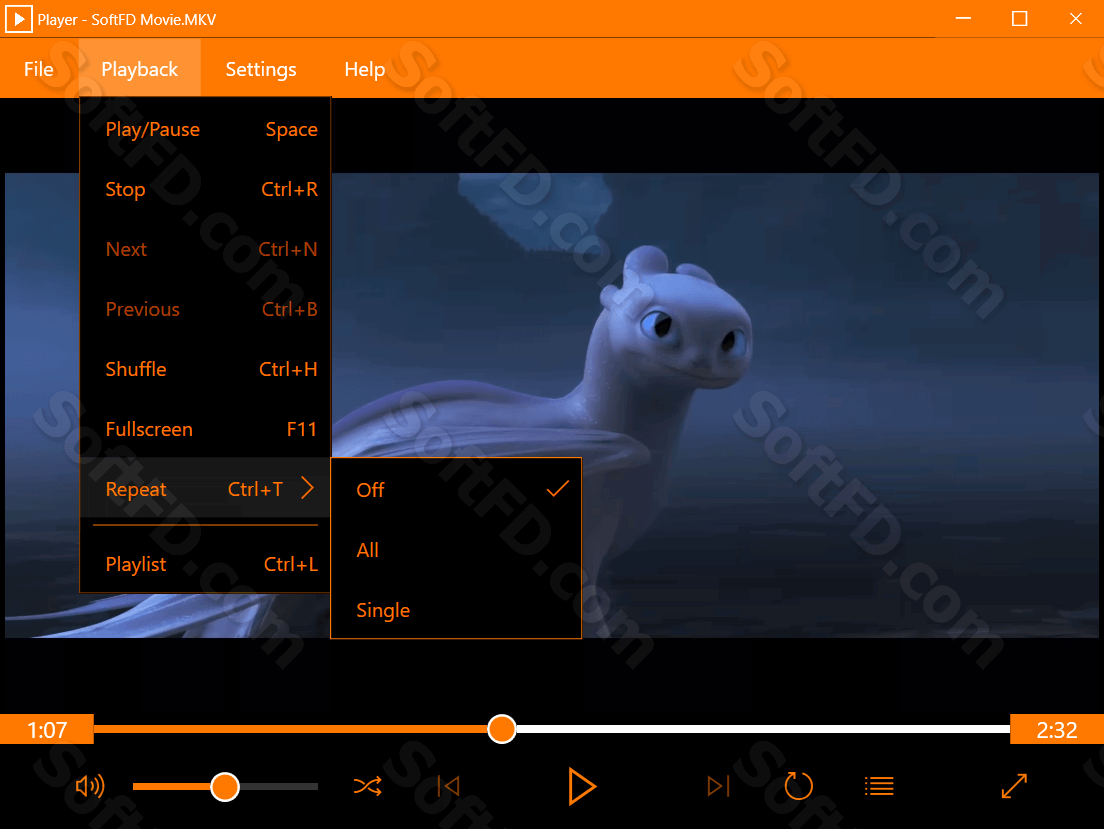
Task: Select repeat mode All
Action: pos(456,550)
